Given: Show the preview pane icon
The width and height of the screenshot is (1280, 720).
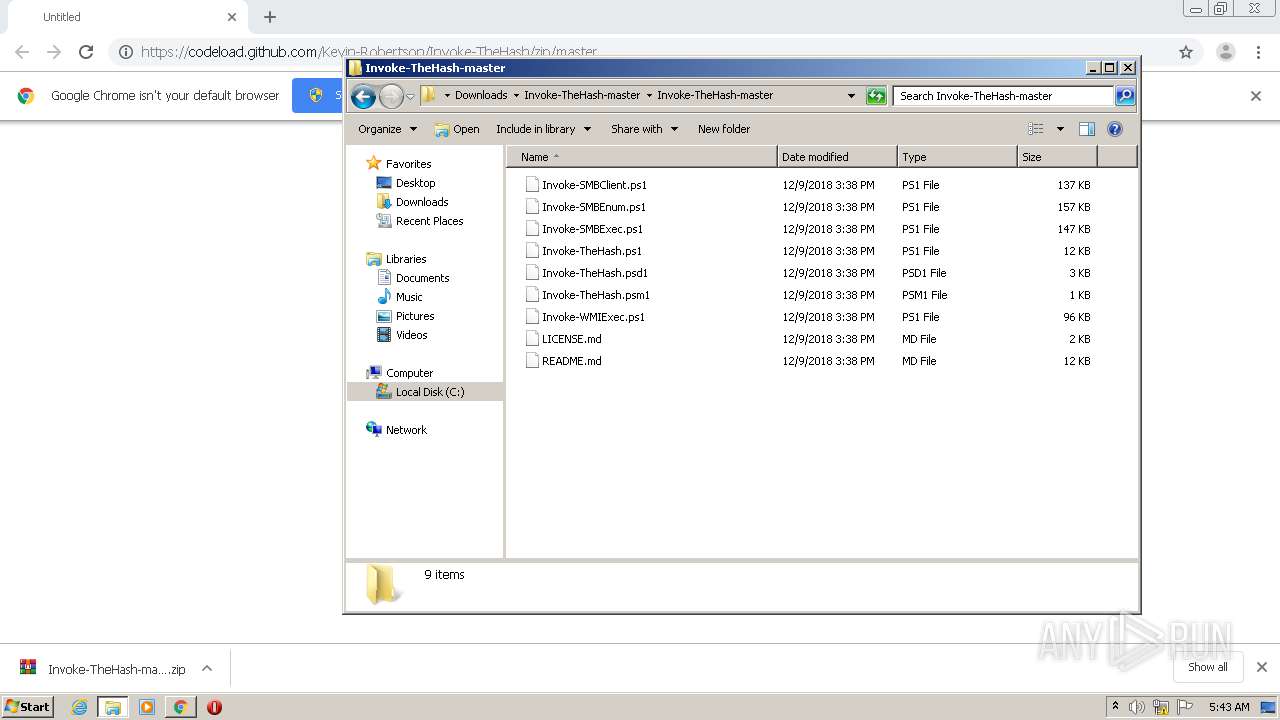Looking at the screenshot, I should tap(1087, 129).
